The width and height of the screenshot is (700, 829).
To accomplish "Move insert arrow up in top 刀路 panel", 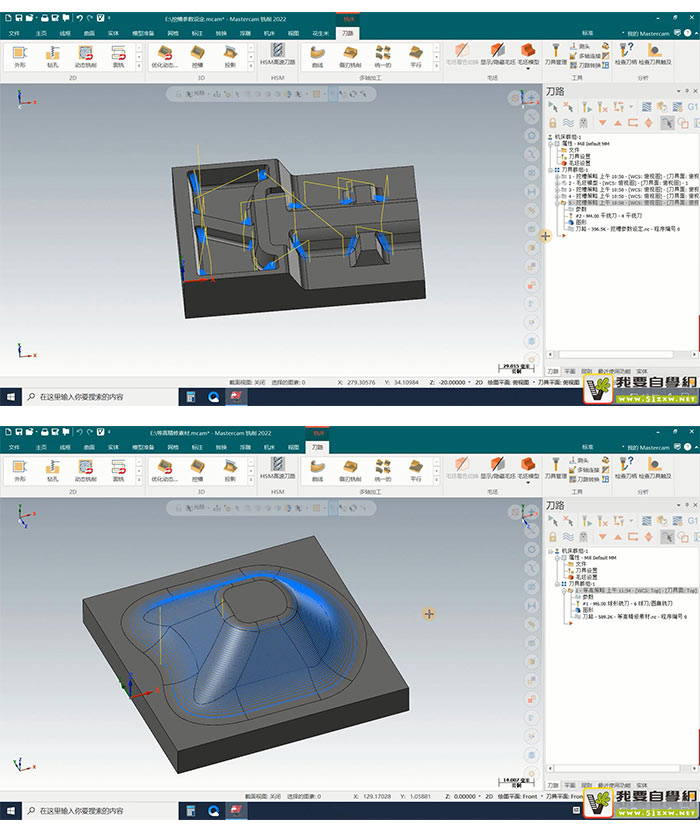I will point(618,123).
